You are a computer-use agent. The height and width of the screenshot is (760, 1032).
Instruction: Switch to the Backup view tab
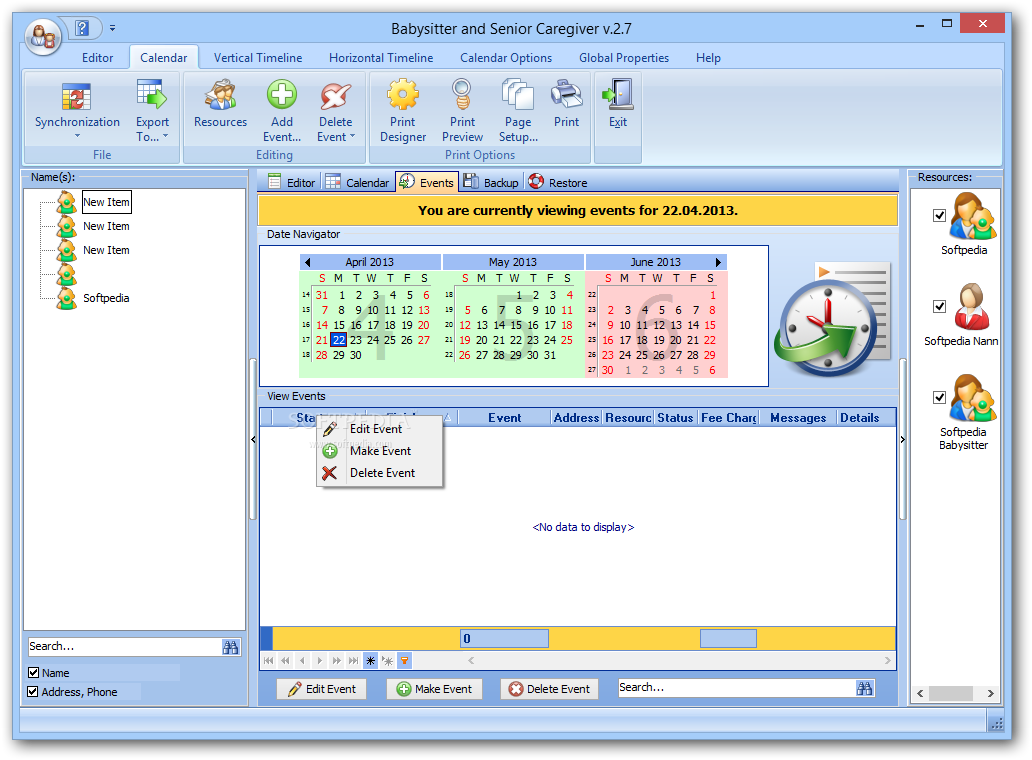tap(491, 182)
